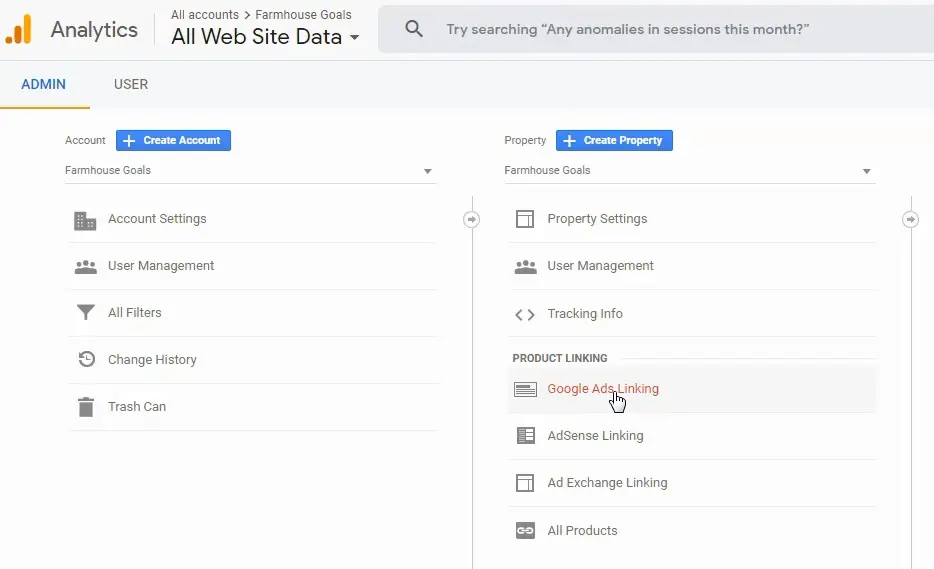Screen dimensions: 934x569
Task: Click the account User Management people icon
Action: [86, 267]
